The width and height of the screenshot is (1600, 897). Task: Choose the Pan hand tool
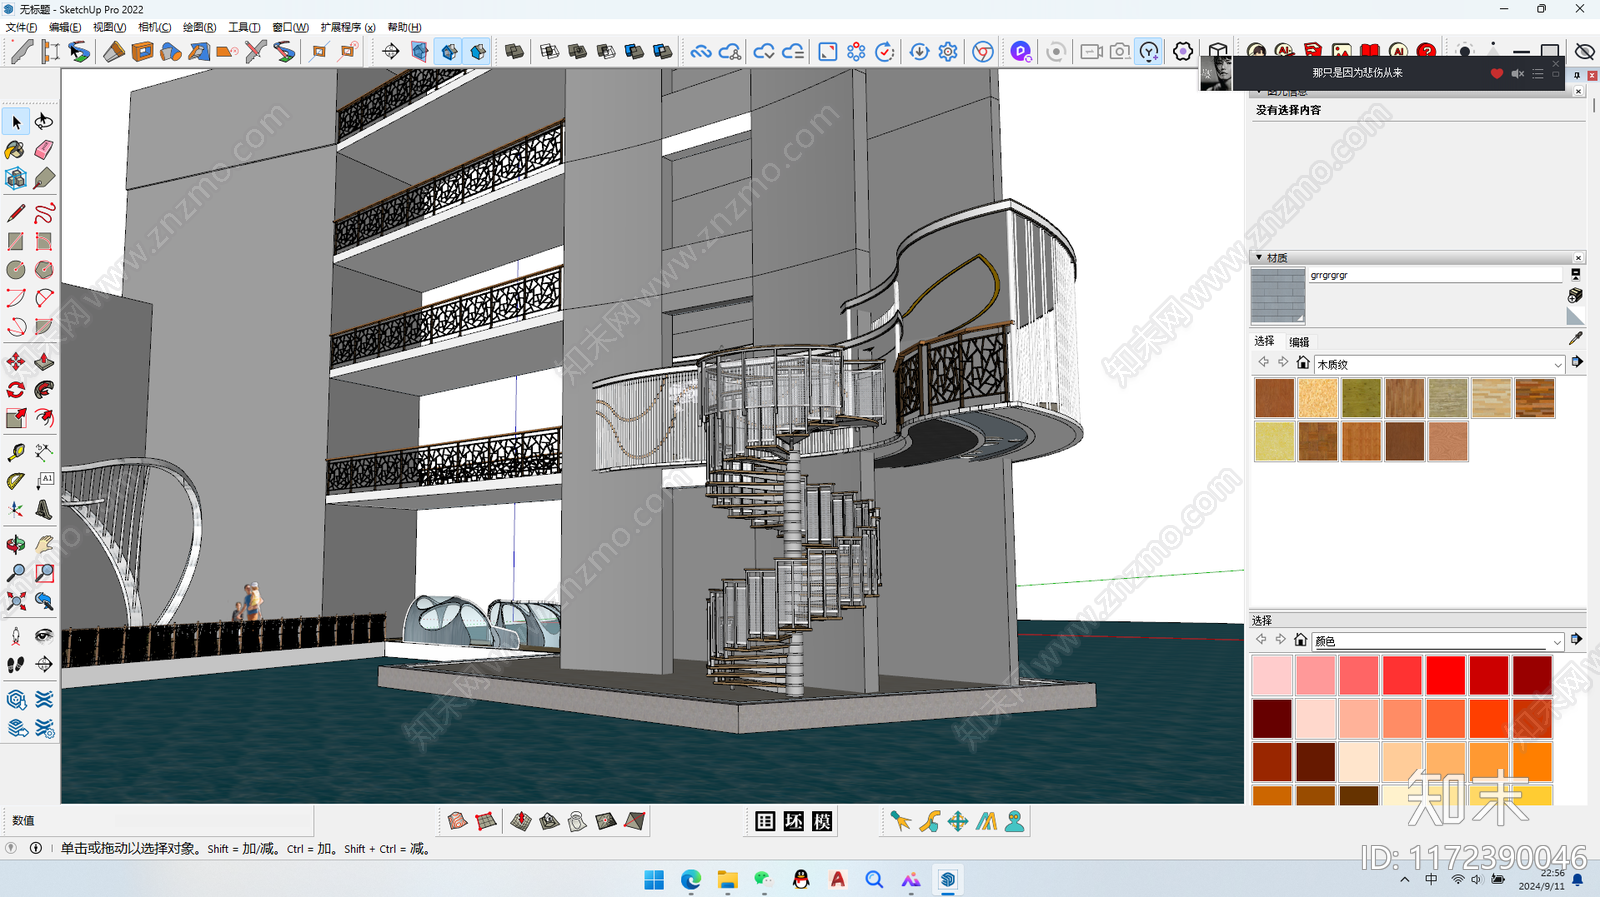coord(44,545)
